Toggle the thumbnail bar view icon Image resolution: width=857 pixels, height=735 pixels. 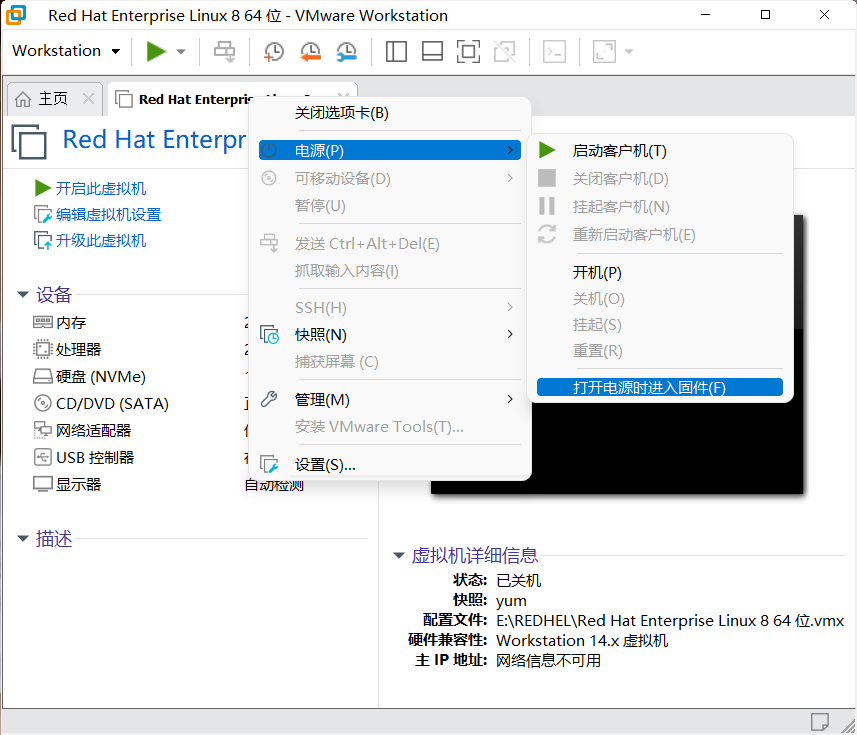pyautogui.click(x=432, y=51)
